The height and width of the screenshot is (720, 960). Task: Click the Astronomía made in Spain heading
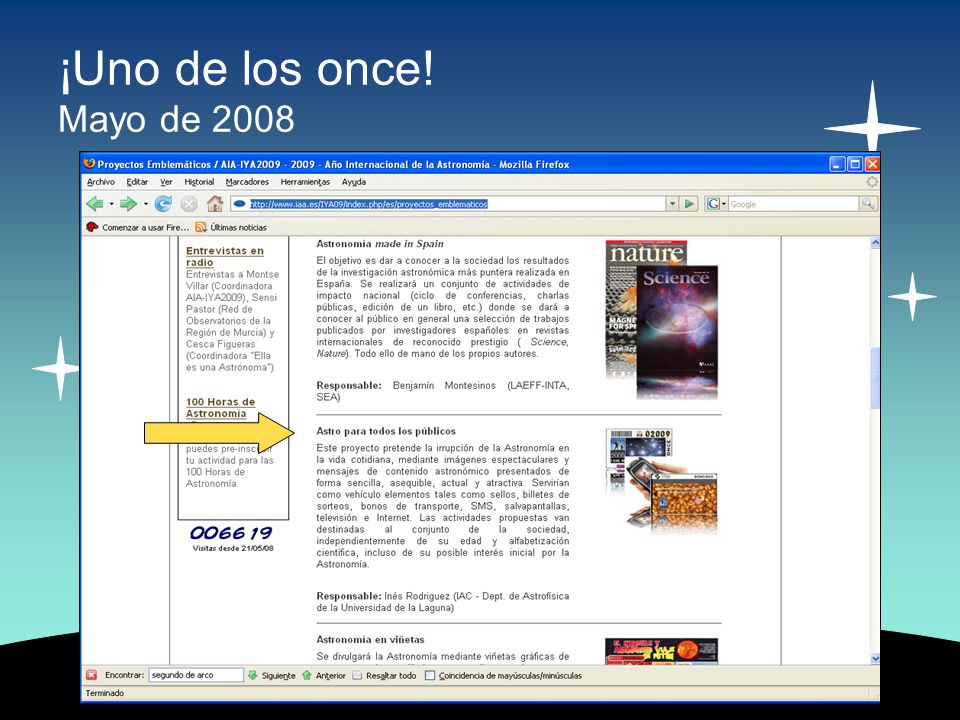pos(380,244)
